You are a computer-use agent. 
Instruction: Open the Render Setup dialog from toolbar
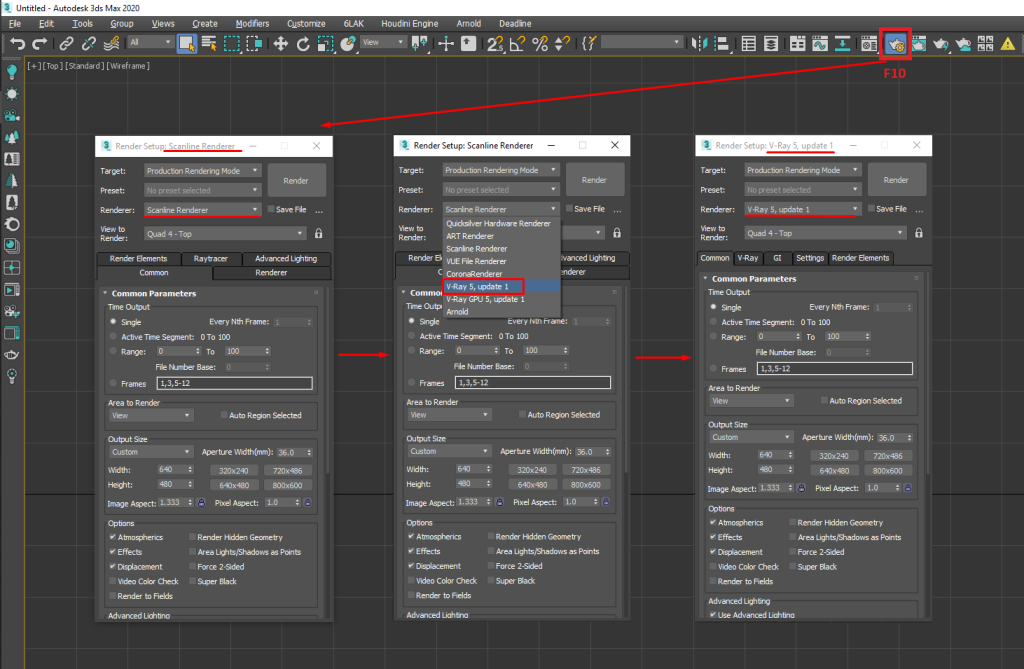[x=894, y=43]
